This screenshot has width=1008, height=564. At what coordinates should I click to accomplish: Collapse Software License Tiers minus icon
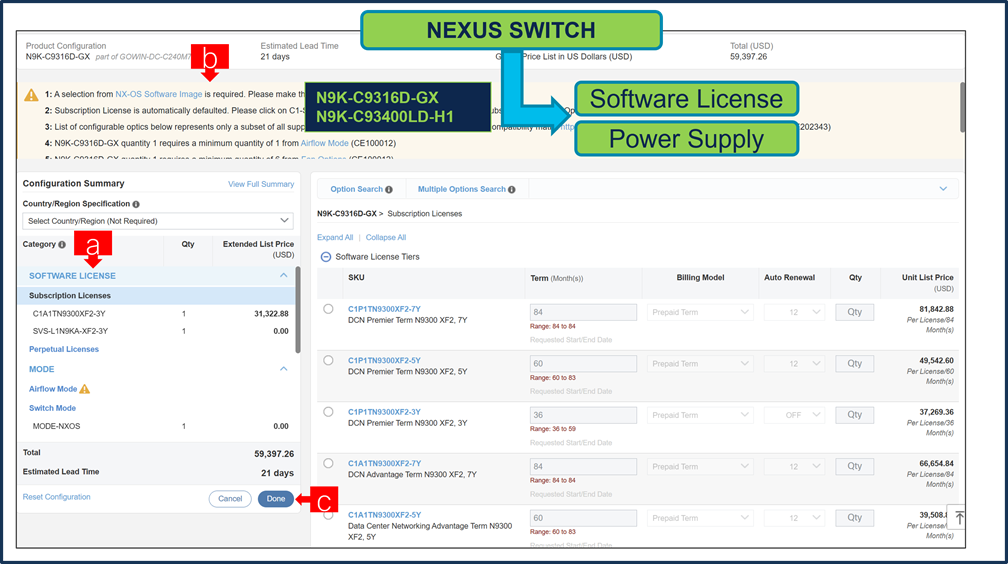[x=326, y=257]
